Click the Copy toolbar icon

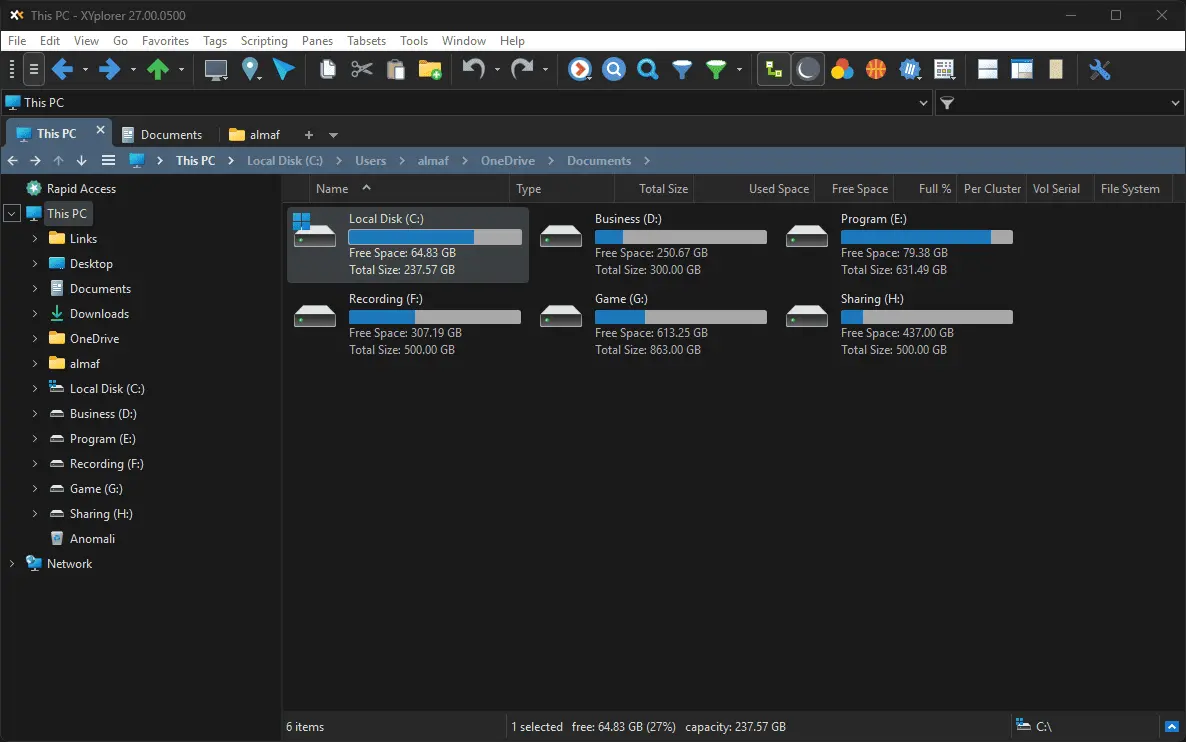point(328,70)
